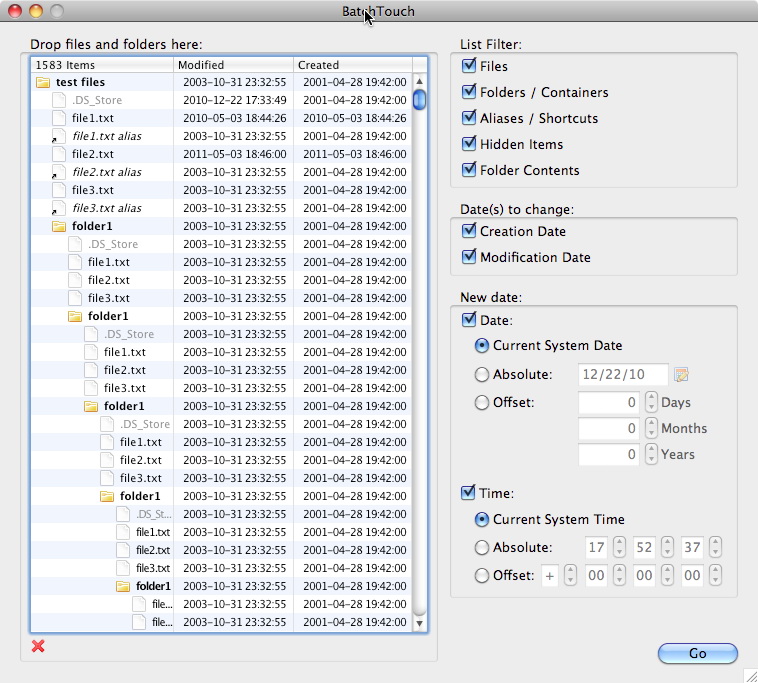Click the Absolute hours field showing 17

597,548
